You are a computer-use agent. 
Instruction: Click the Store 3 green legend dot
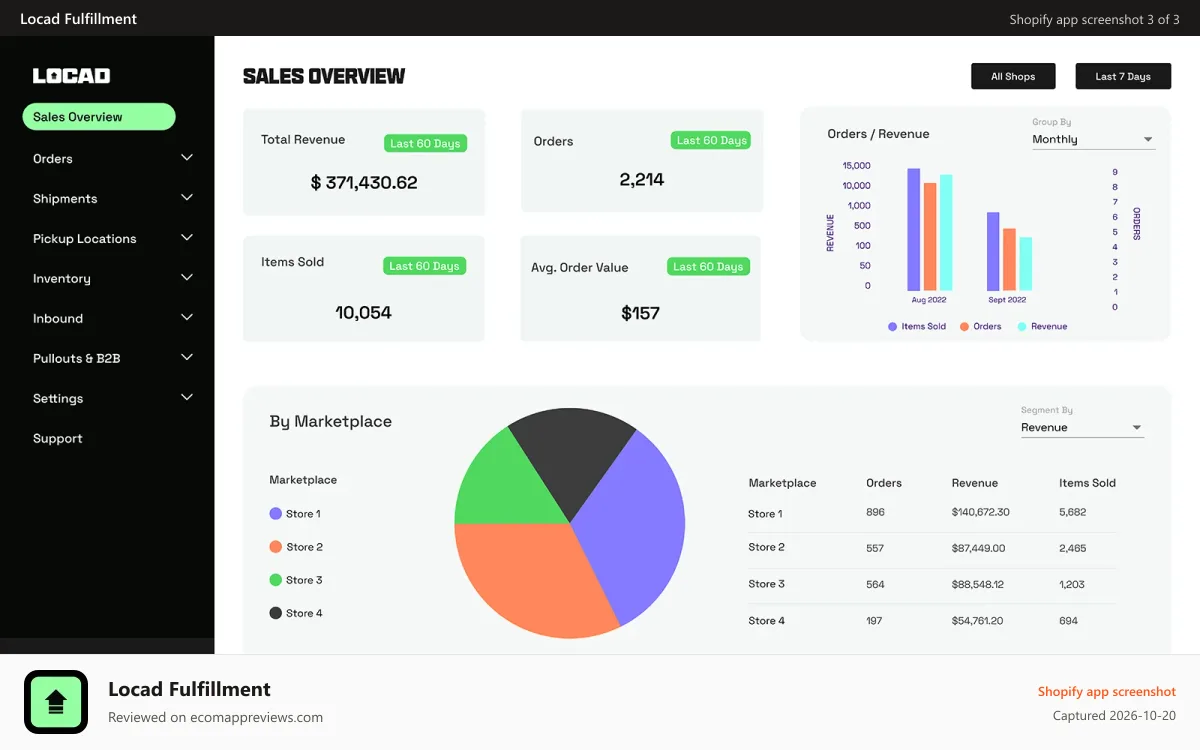(276, 580)
